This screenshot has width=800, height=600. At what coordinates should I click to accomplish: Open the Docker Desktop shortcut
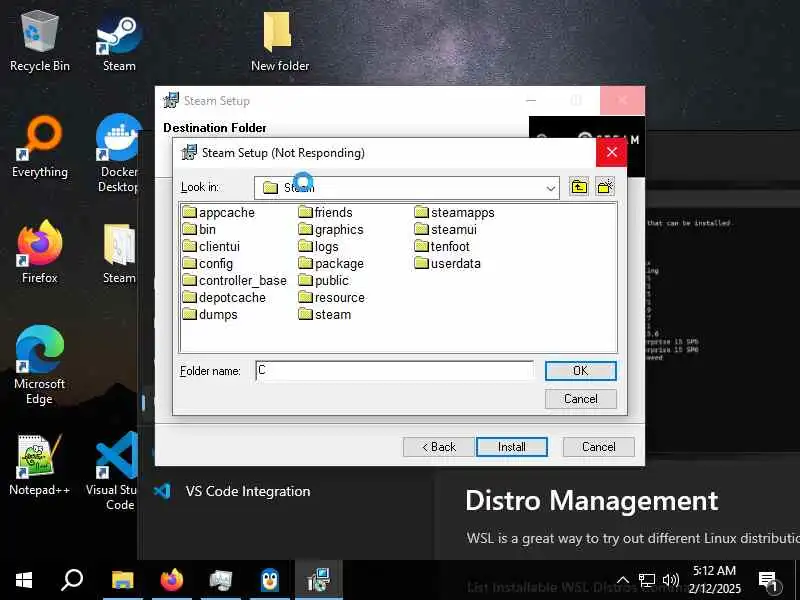click(118, 153)
